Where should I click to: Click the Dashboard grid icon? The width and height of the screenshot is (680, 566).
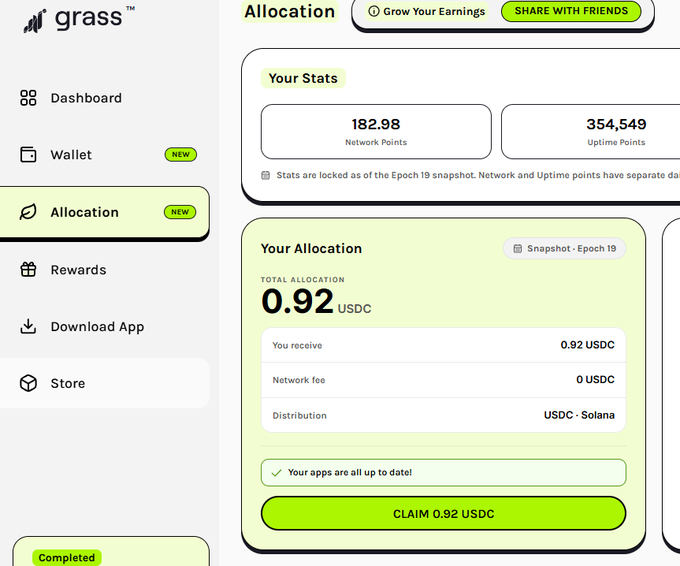[28, 98]
